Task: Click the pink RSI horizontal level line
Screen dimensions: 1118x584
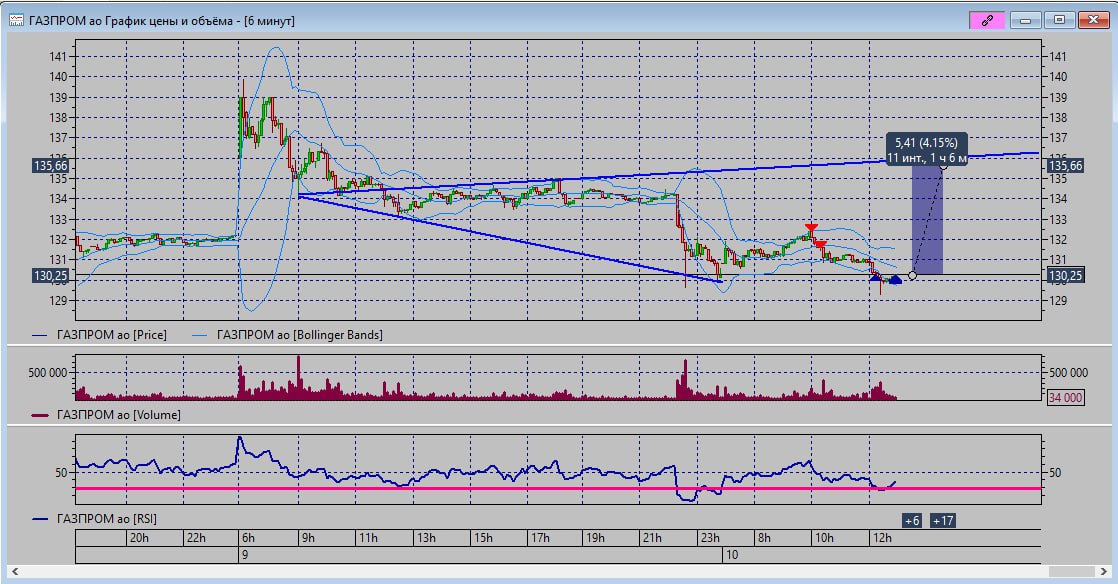Action: click(x=500, y=489)
